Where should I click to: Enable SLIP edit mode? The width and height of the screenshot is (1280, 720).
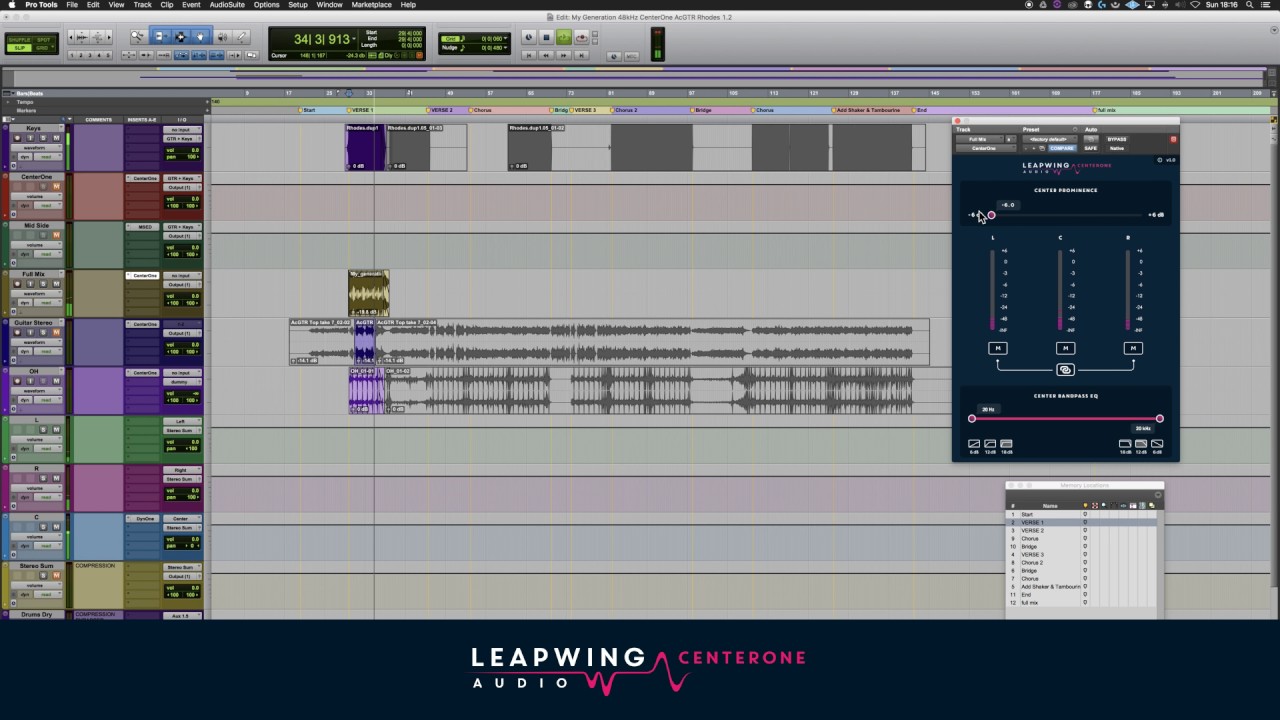20,47
